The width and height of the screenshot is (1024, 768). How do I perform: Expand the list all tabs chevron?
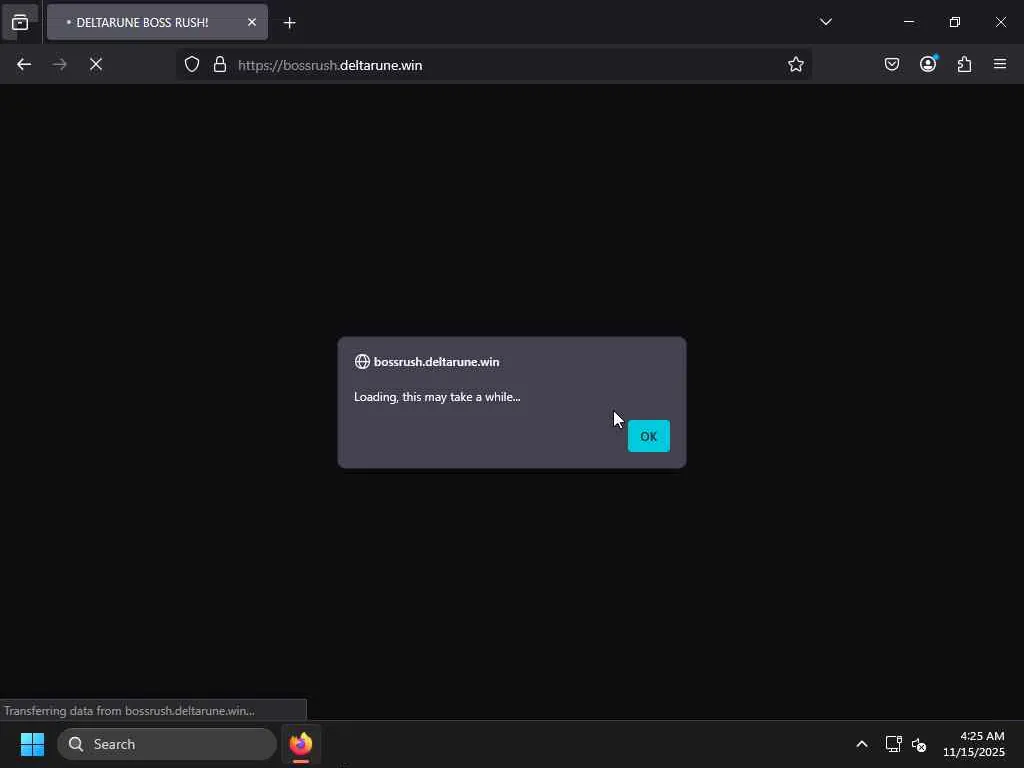(825, 22)
